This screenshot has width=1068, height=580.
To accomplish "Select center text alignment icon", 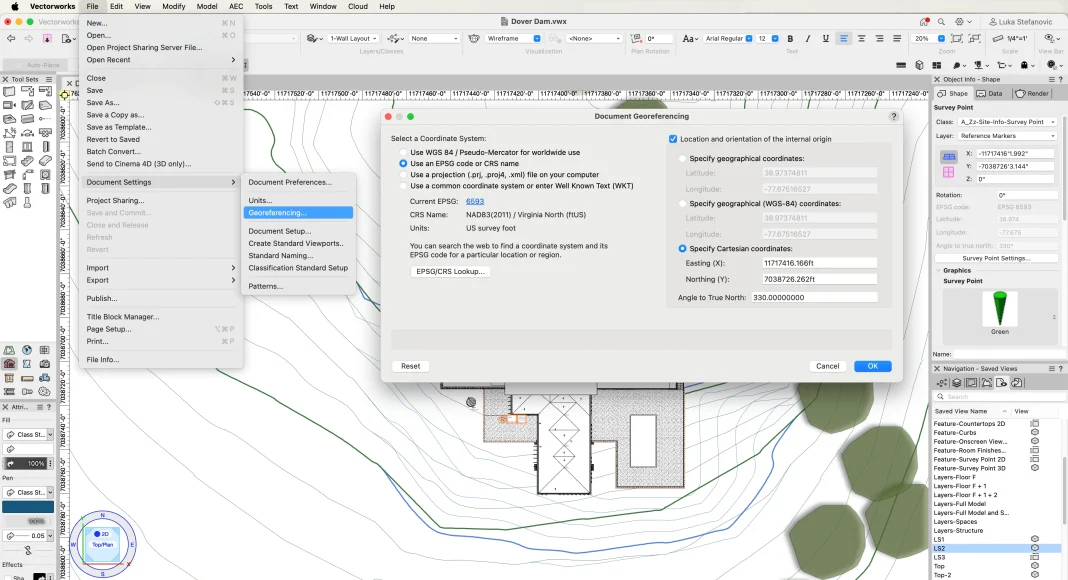I will click(x=863, y=39).
